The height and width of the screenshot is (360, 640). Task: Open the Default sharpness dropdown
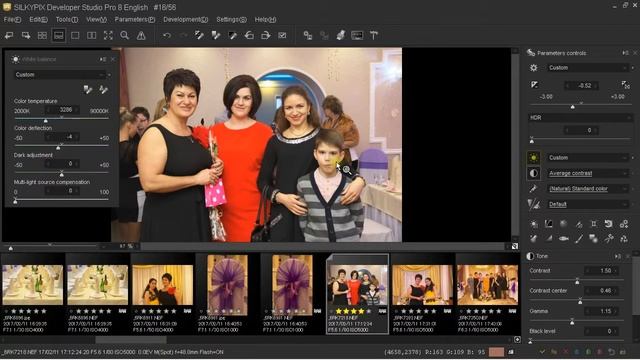click(x=587, y=204)
